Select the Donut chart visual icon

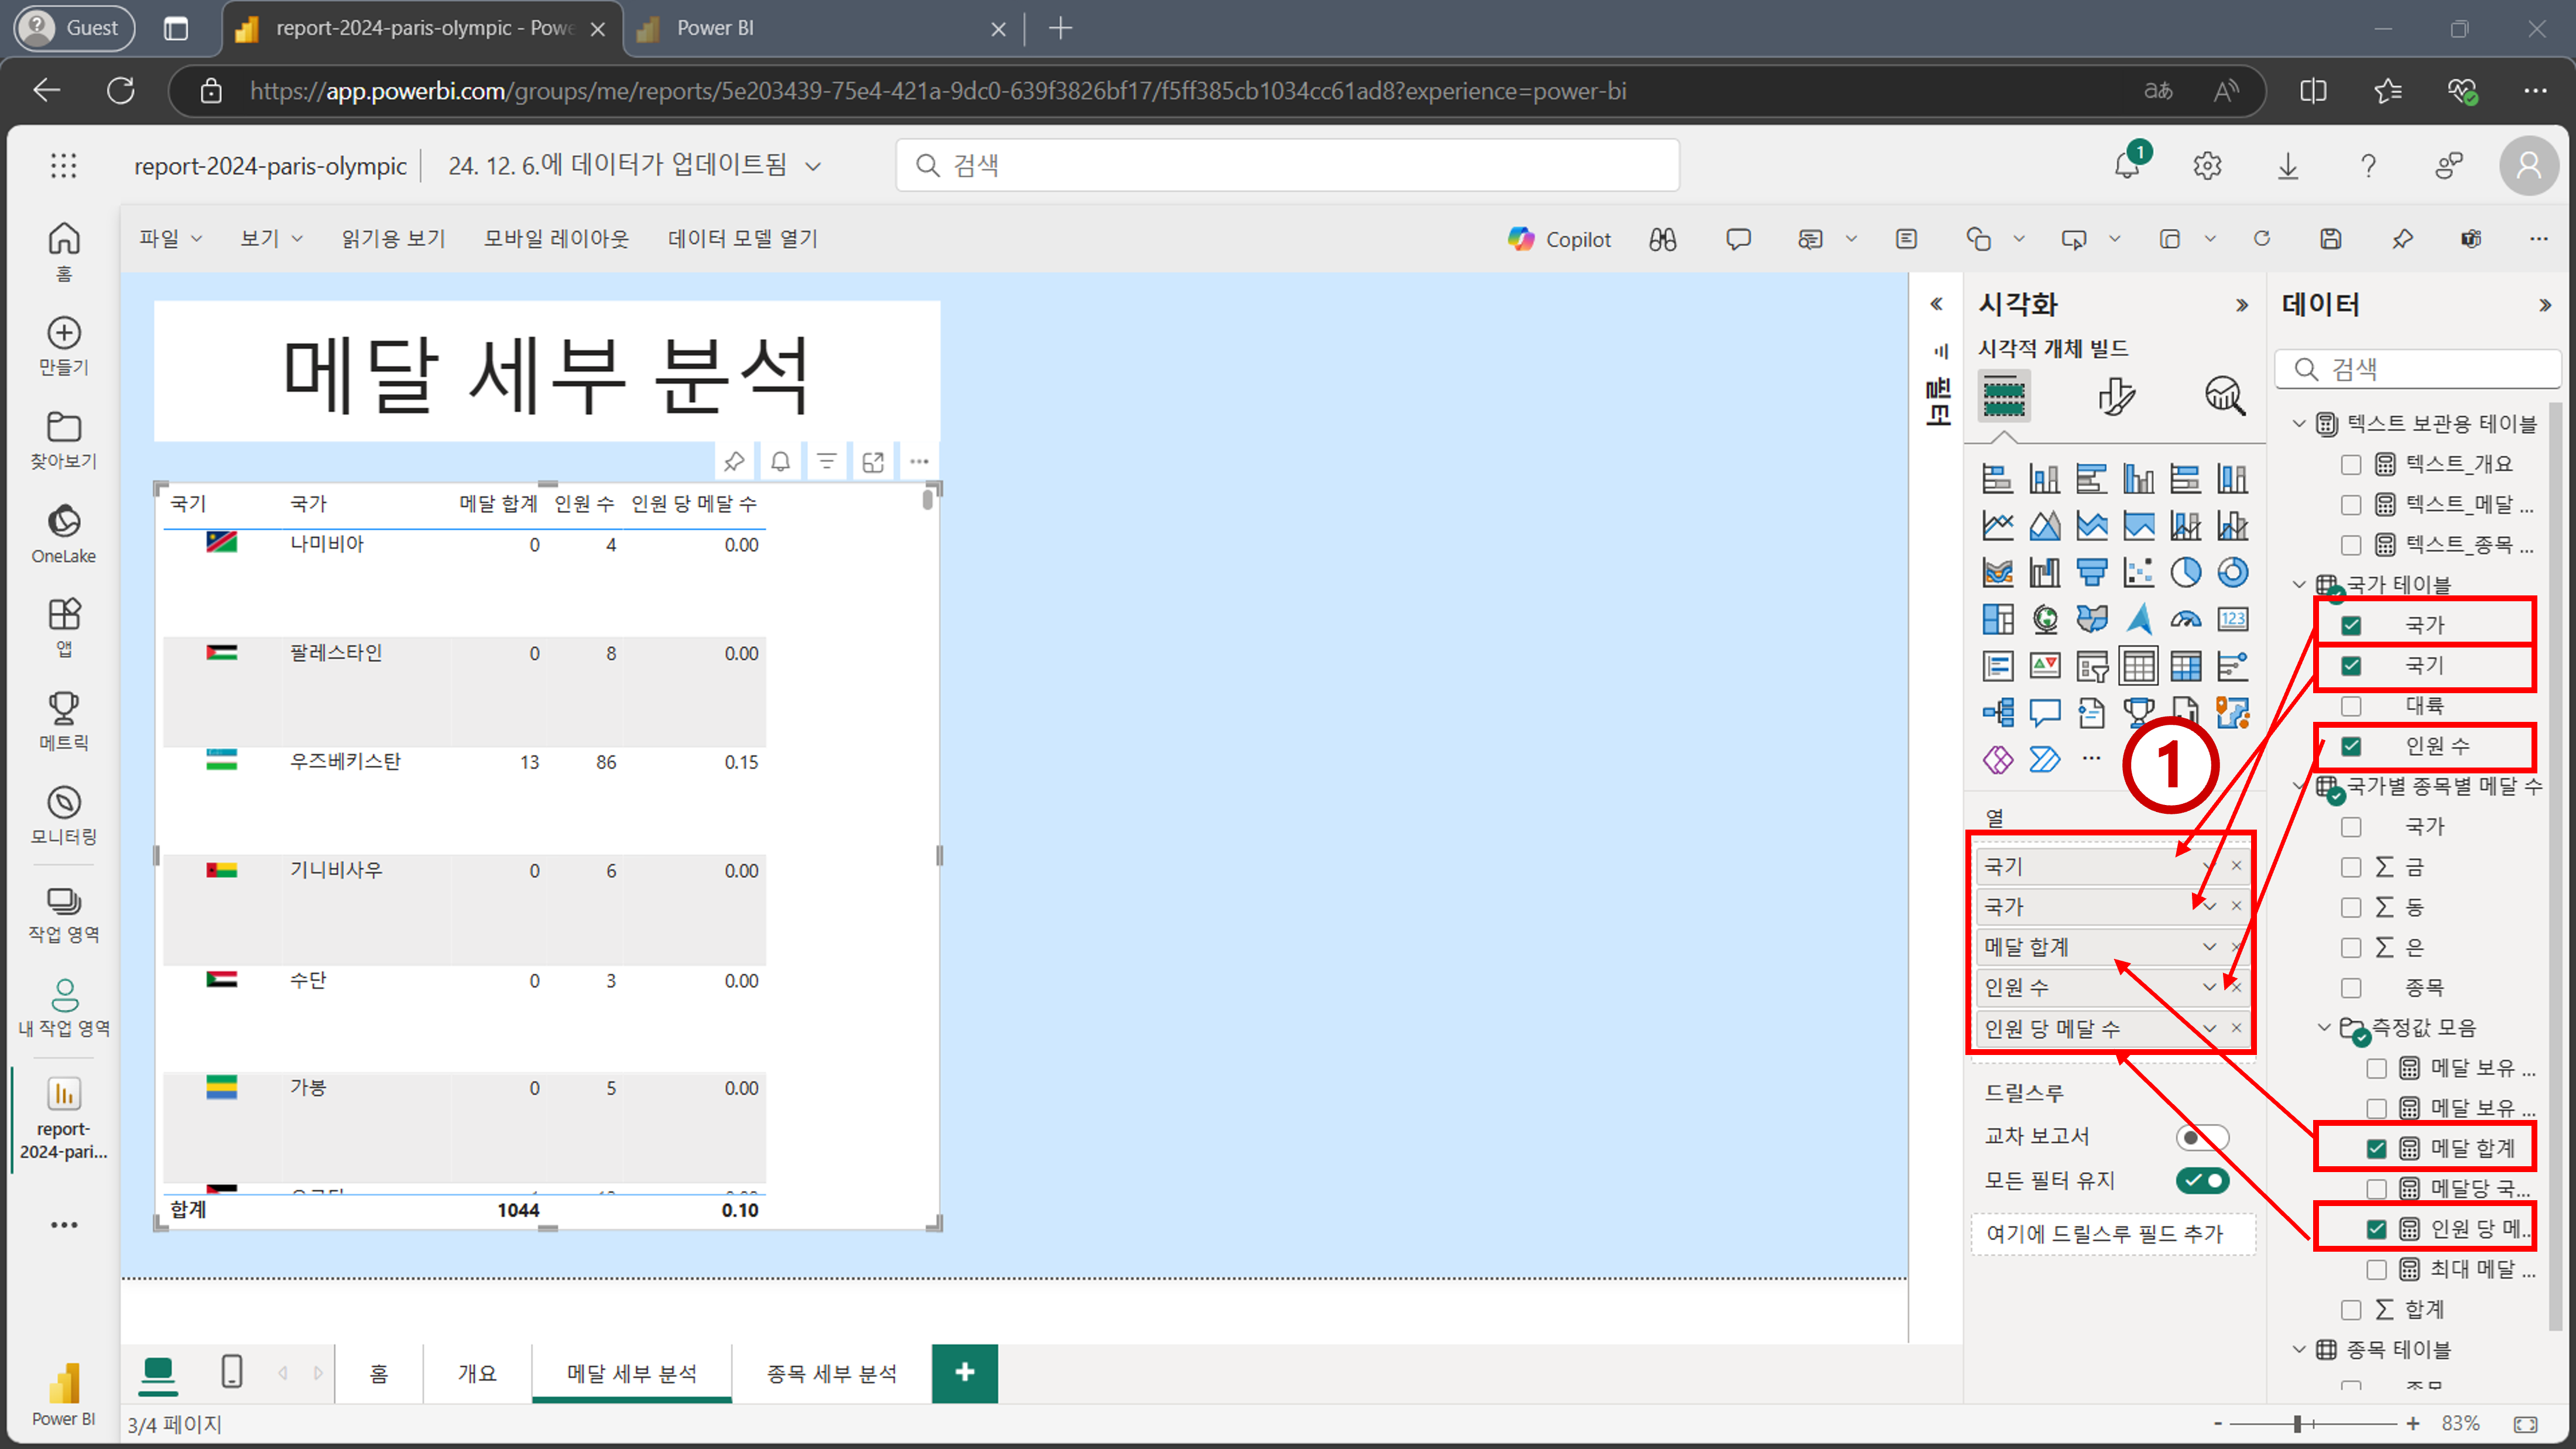(x=2232, y=572)
